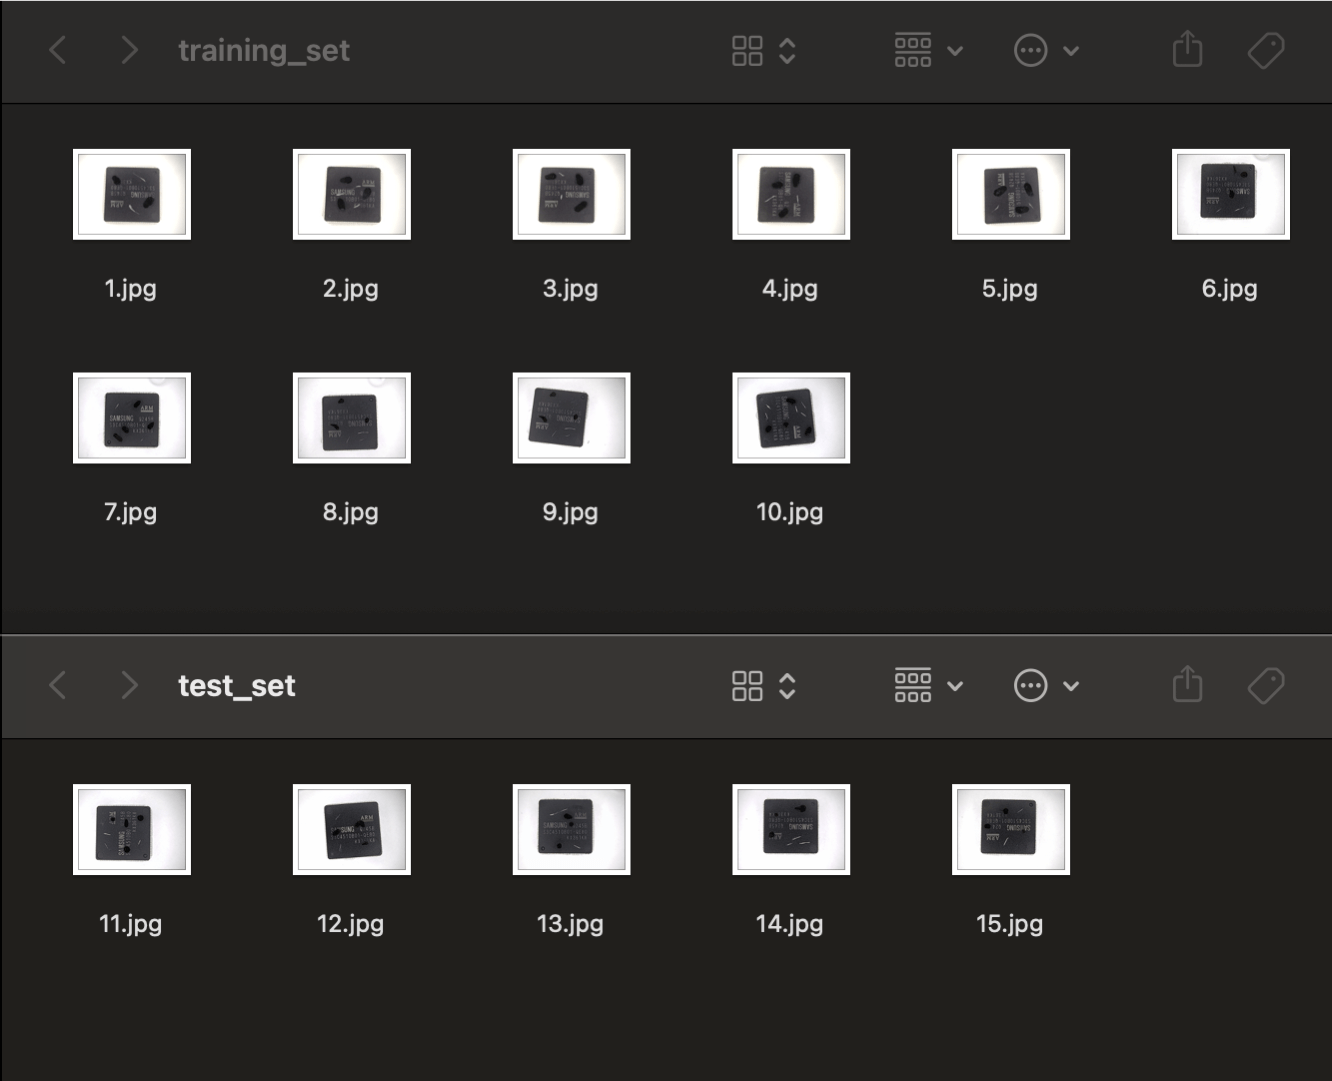Screen dimensions: 1332x1081
Task: Select the 7.jpg thumbnail
Action: (x=132, y=418)
